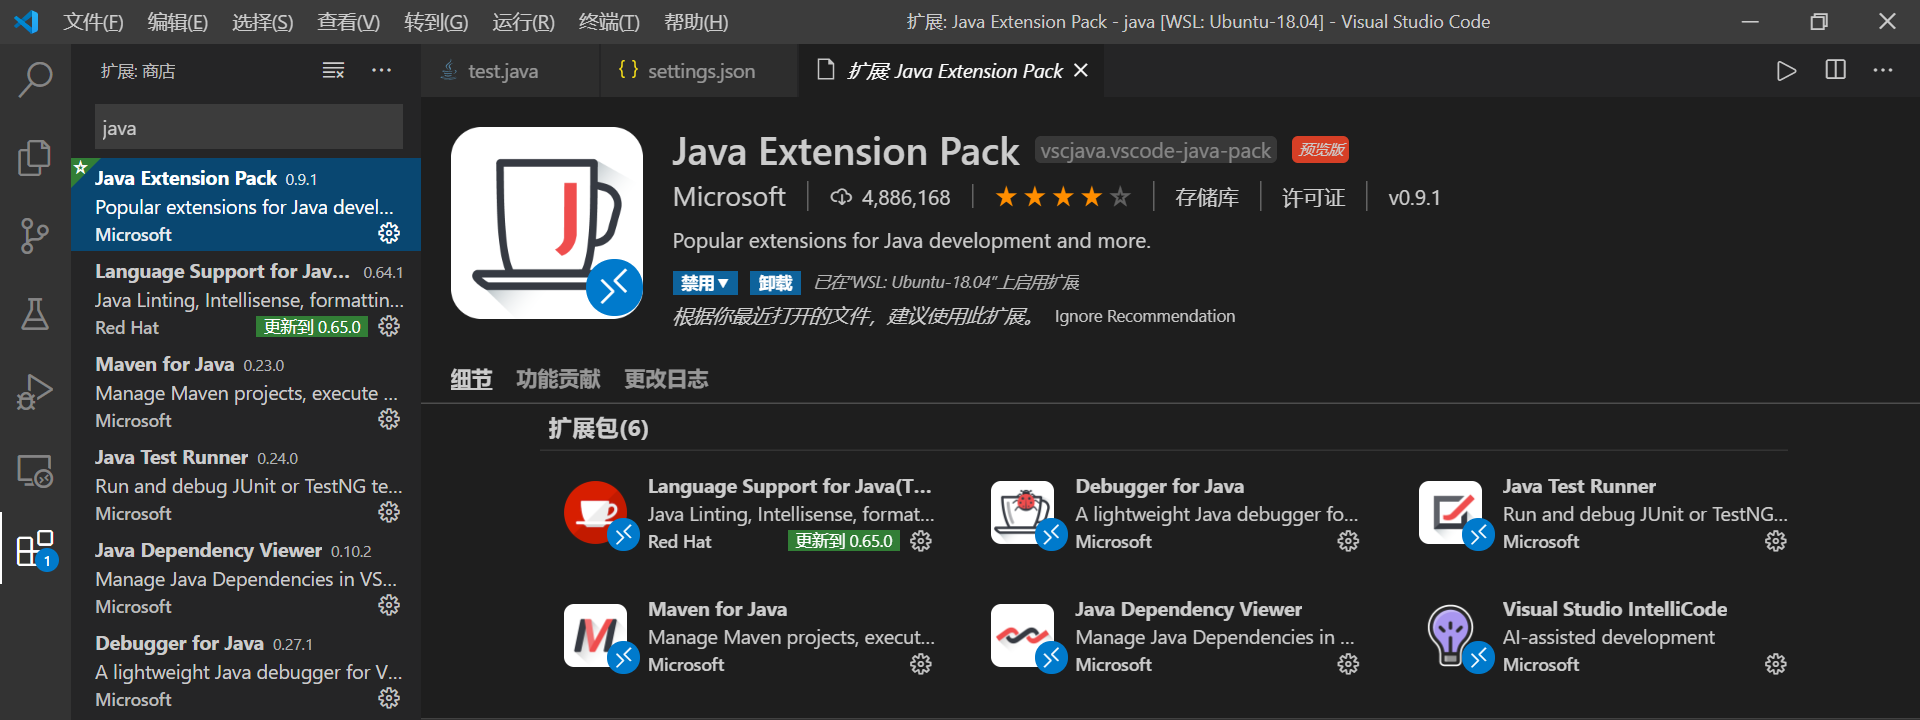This screenshot has width=1920, height=720.
Task: Open the Explorer files icon
Action: [x=35, y=157]
